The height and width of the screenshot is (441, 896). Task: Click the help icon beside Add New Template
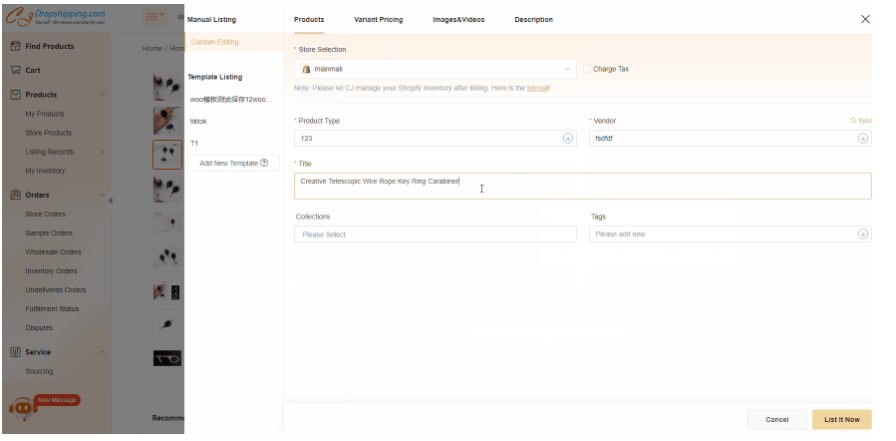click(x=264, y=163)
